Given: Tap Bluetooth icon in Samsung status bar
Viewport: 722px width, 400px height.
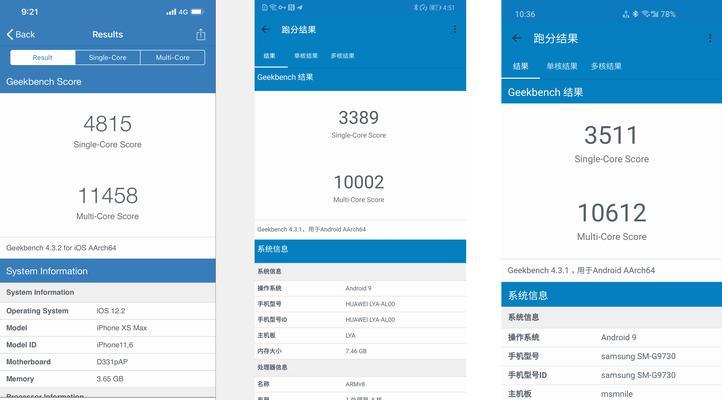Looking at the screenshot, I should [635, 14].
